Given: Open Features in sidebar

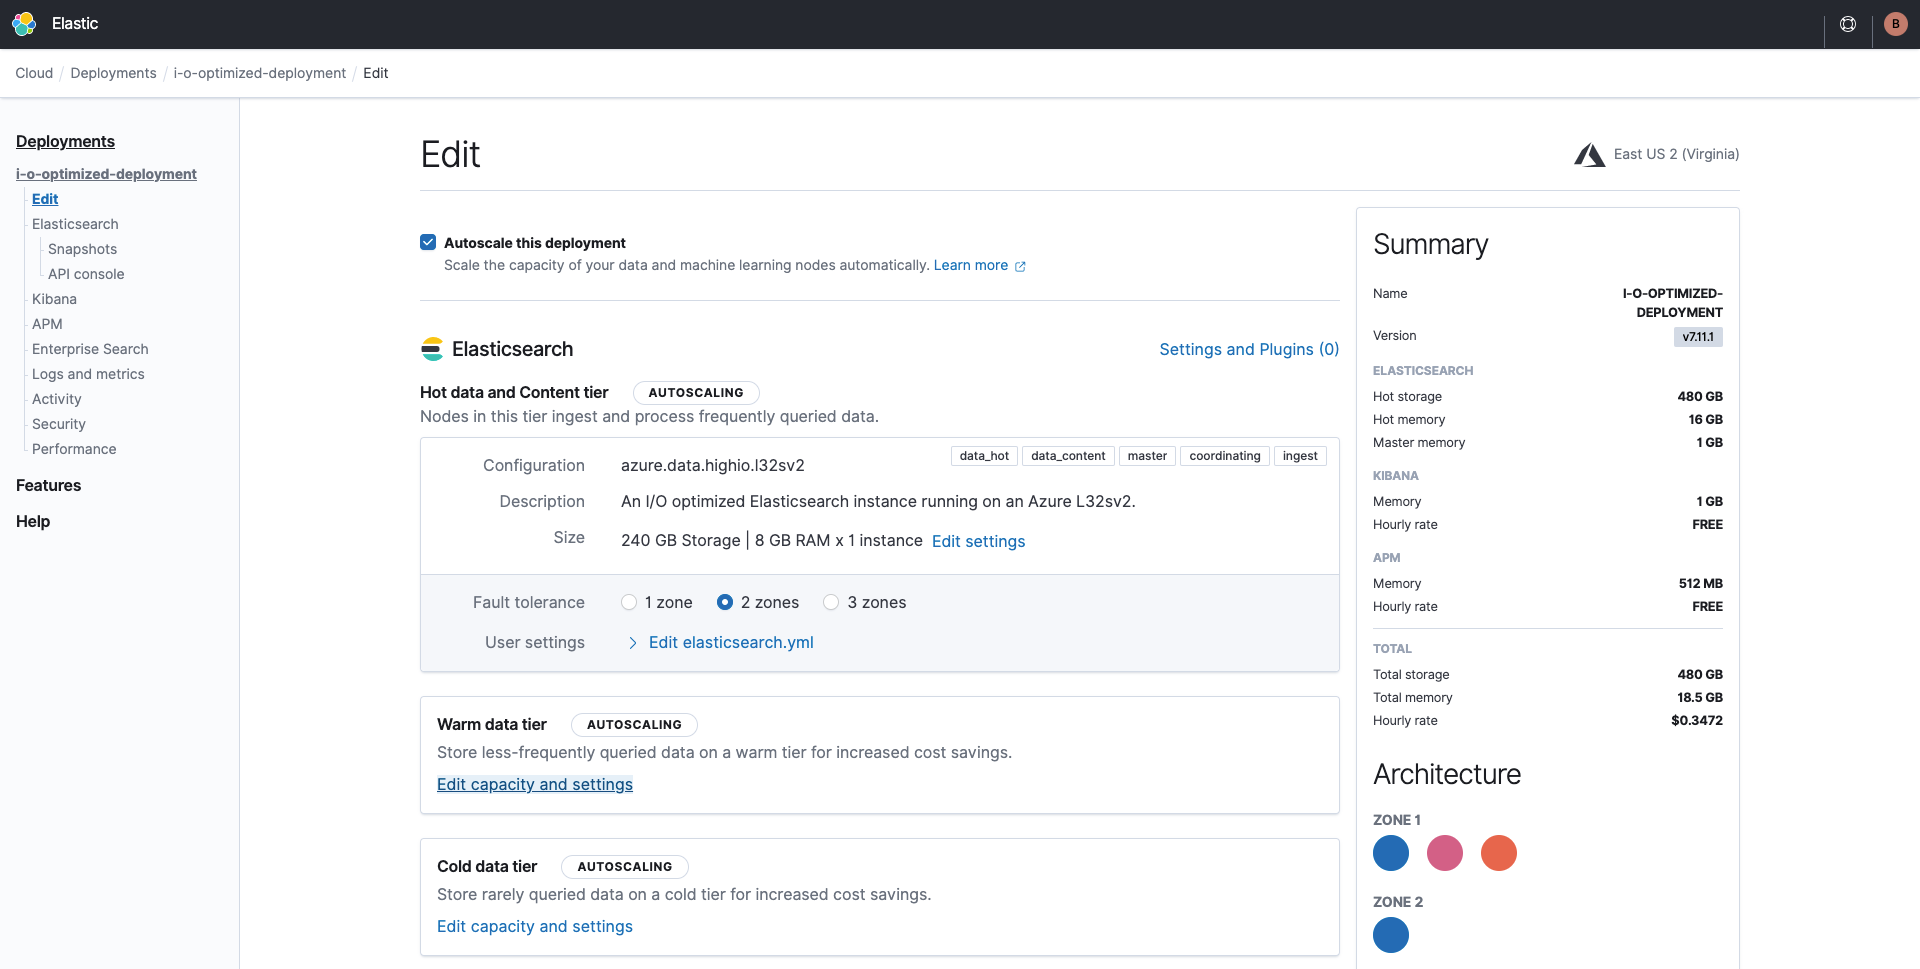Looking at the screenshot, I should click(x=48, y=485).
